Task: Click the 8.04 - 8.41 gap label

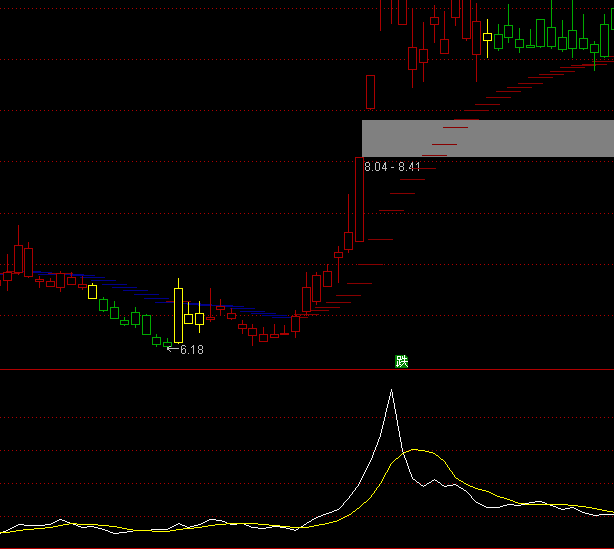Action: pyautogui.click(x=392, y=166)
